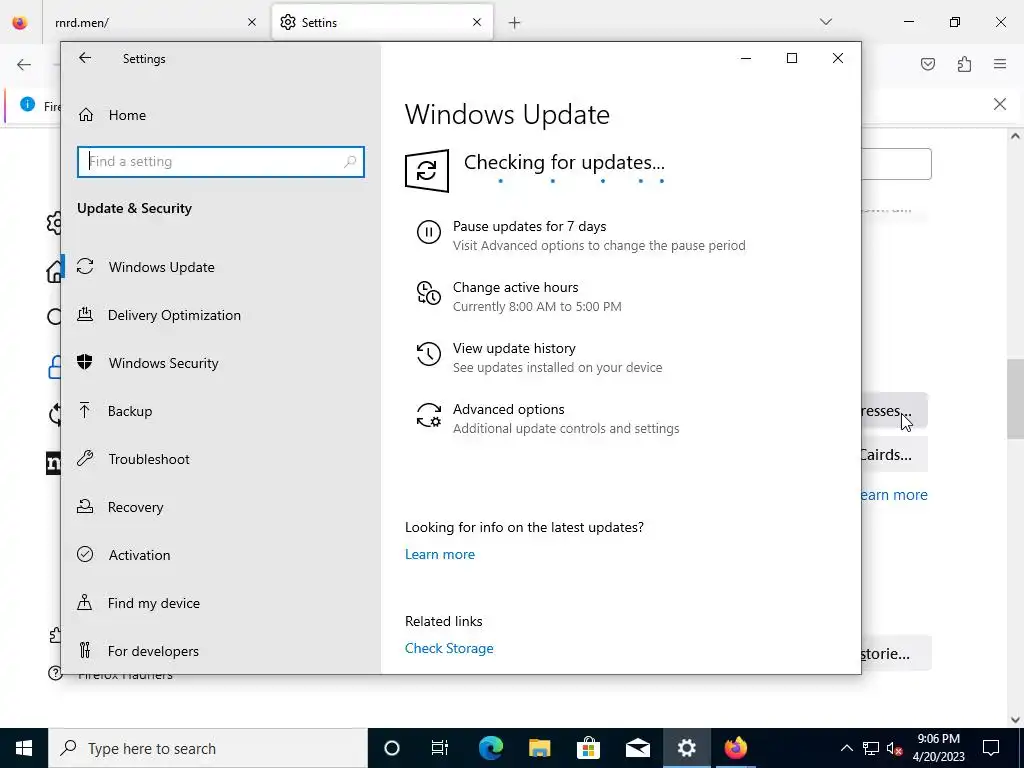Close the rnrd.men/ Firefox tab
This screenshot has height=768, width=1024.
click(252, 22)
